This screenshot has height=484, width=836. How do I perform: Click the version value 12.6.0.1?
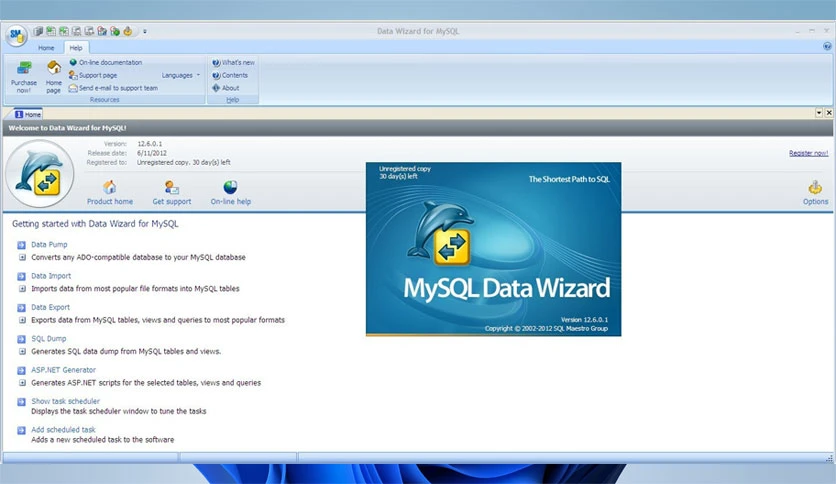click(x=149, y=144)
